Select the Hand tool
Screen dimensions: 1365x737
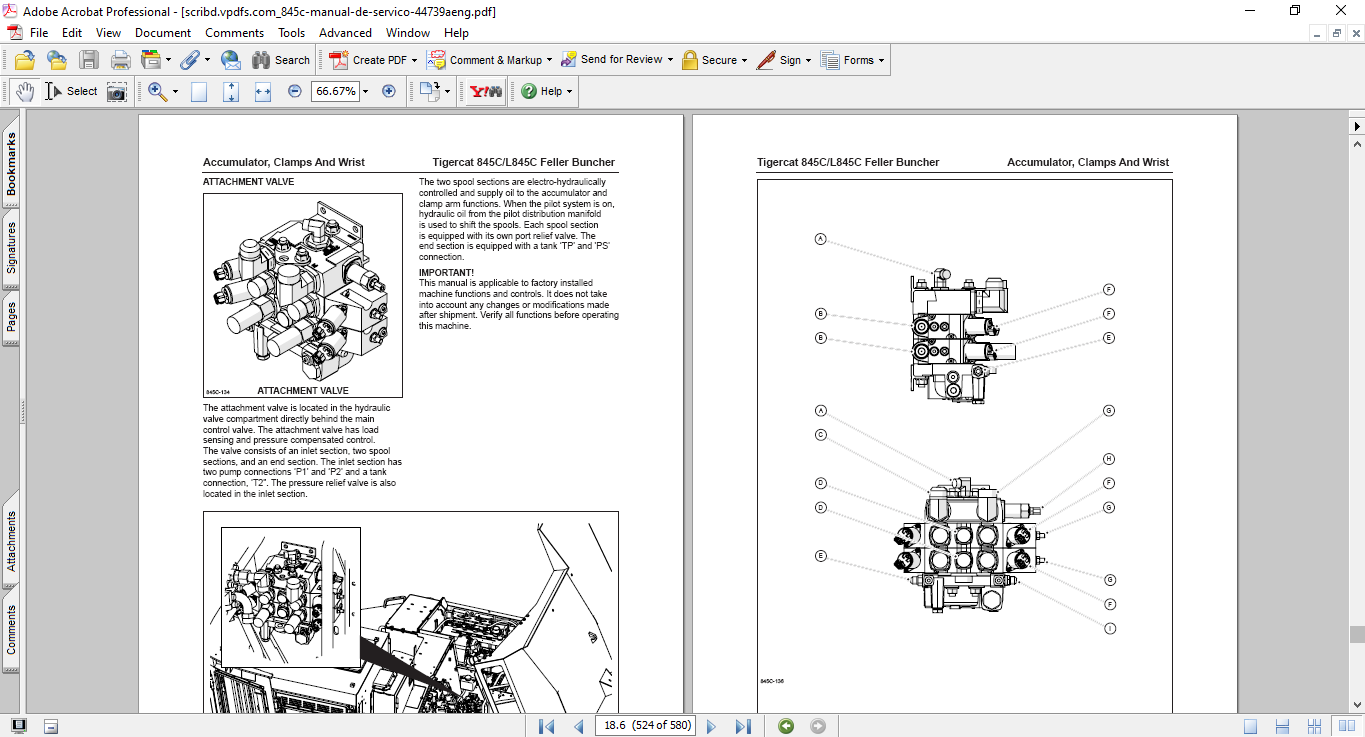(x=24, y=91)
